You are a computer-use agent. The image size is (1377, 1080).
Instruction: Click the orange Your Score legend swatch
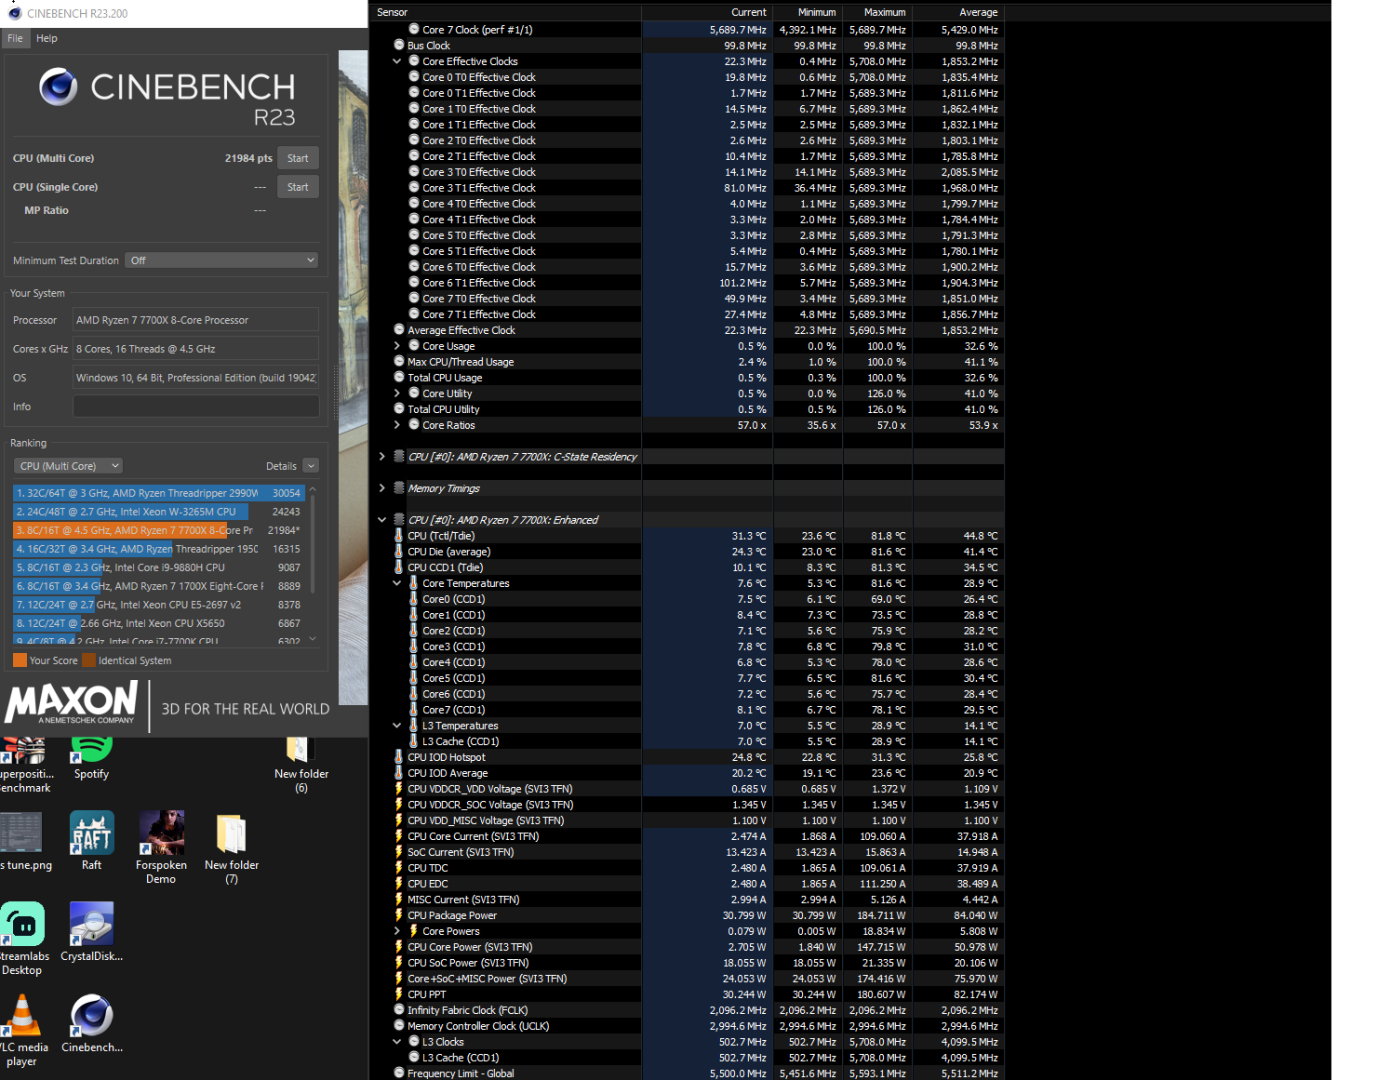click(20, 660)
